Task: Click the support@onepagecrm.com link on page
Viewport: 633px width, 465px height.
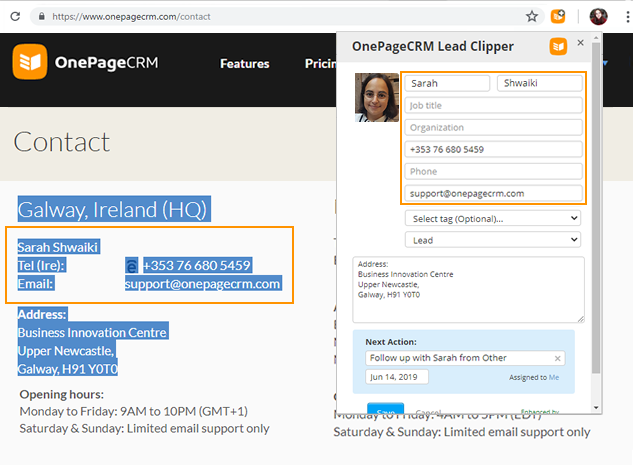Action: (203, 284)
